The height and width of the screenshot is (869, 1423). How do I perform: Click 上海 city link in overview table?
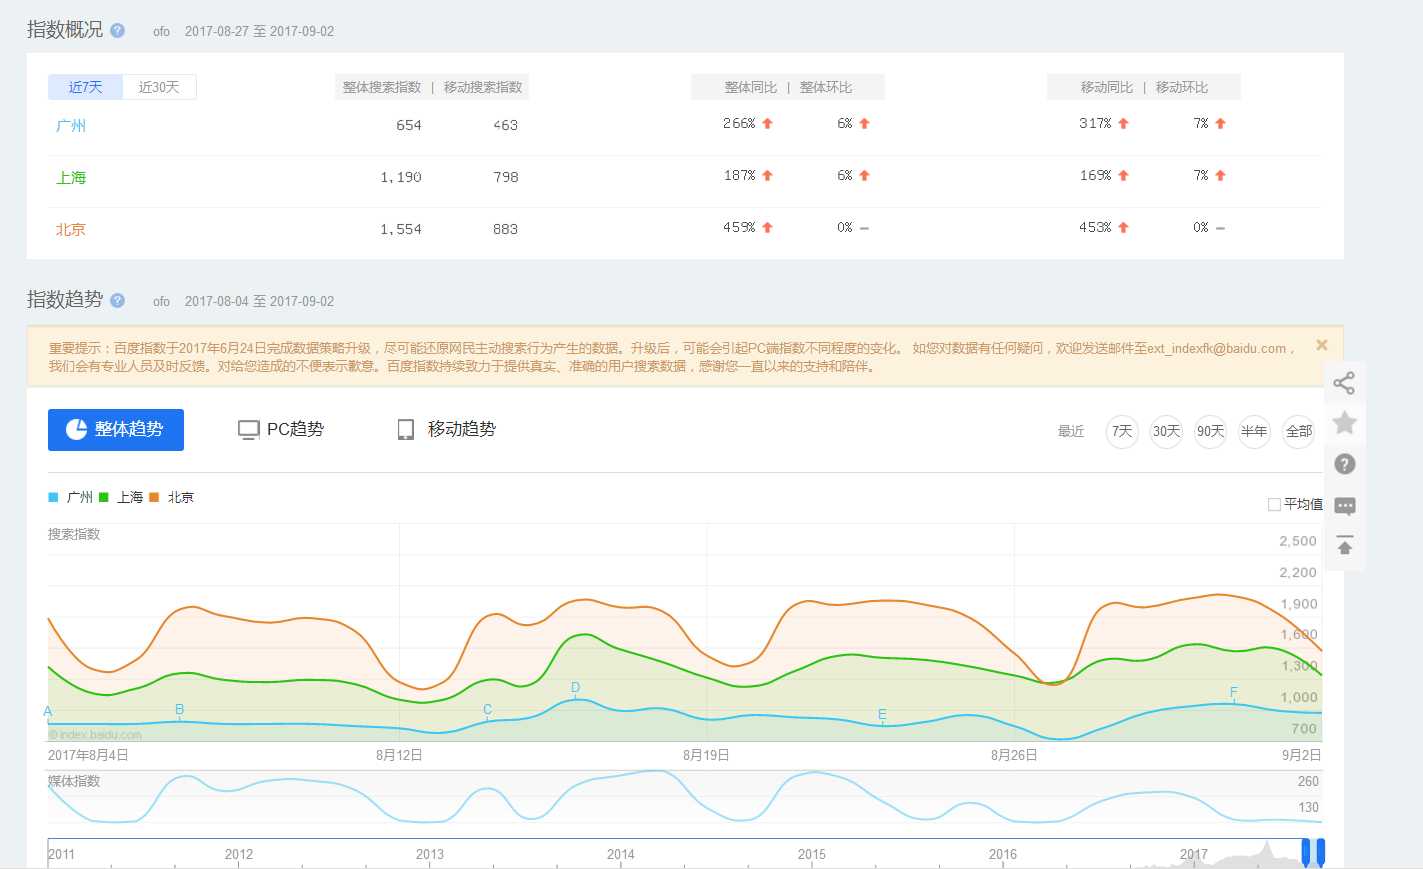coord(71,177)
